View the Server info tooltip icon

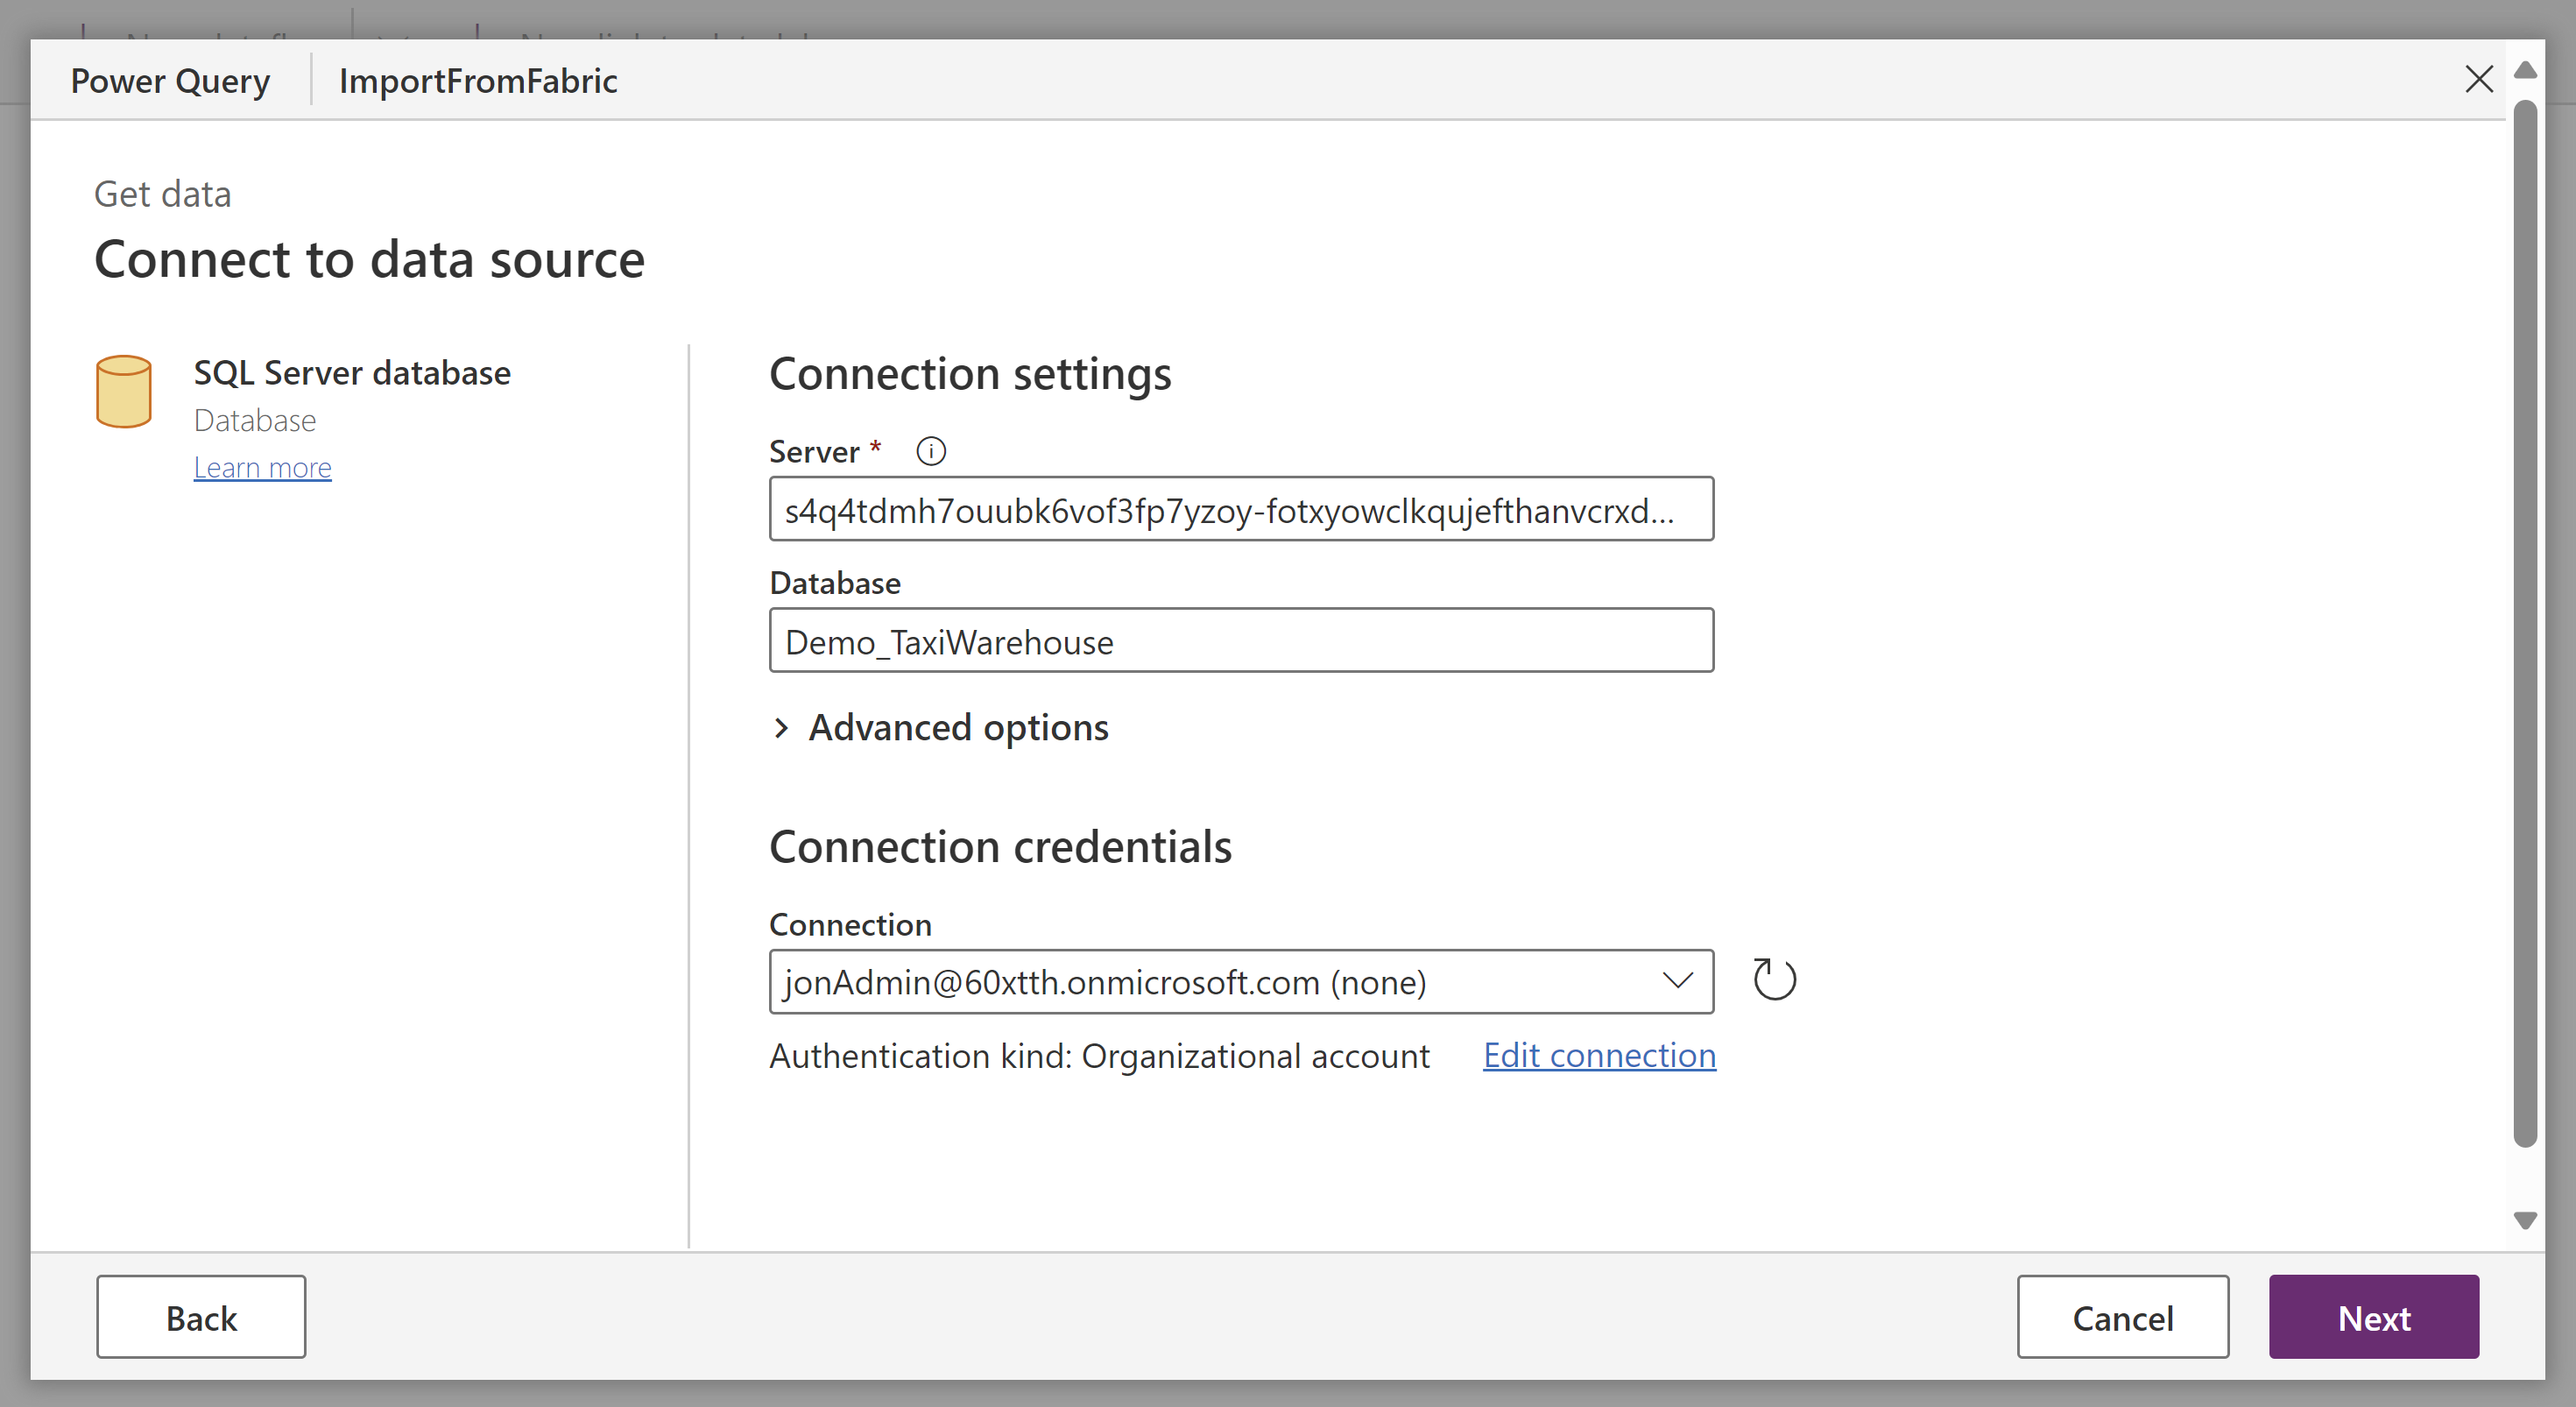point(930,451)
